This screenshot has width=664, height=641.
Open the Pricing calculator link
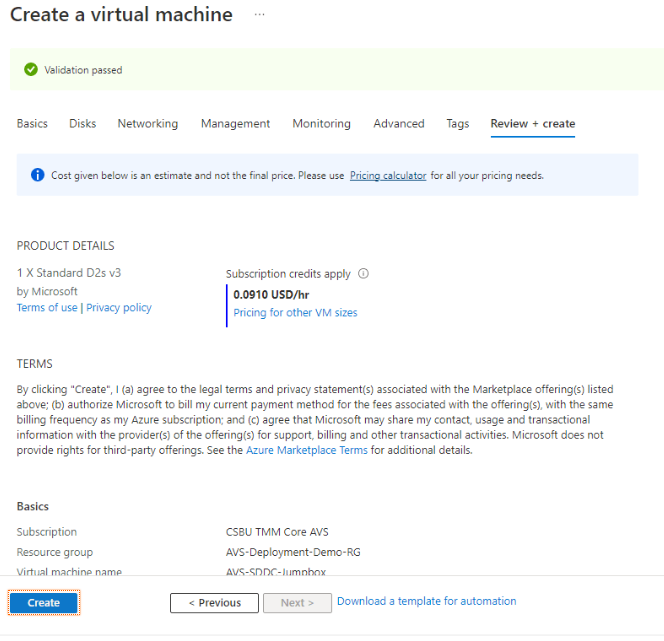pyautogui.click(x=388, y=176)
